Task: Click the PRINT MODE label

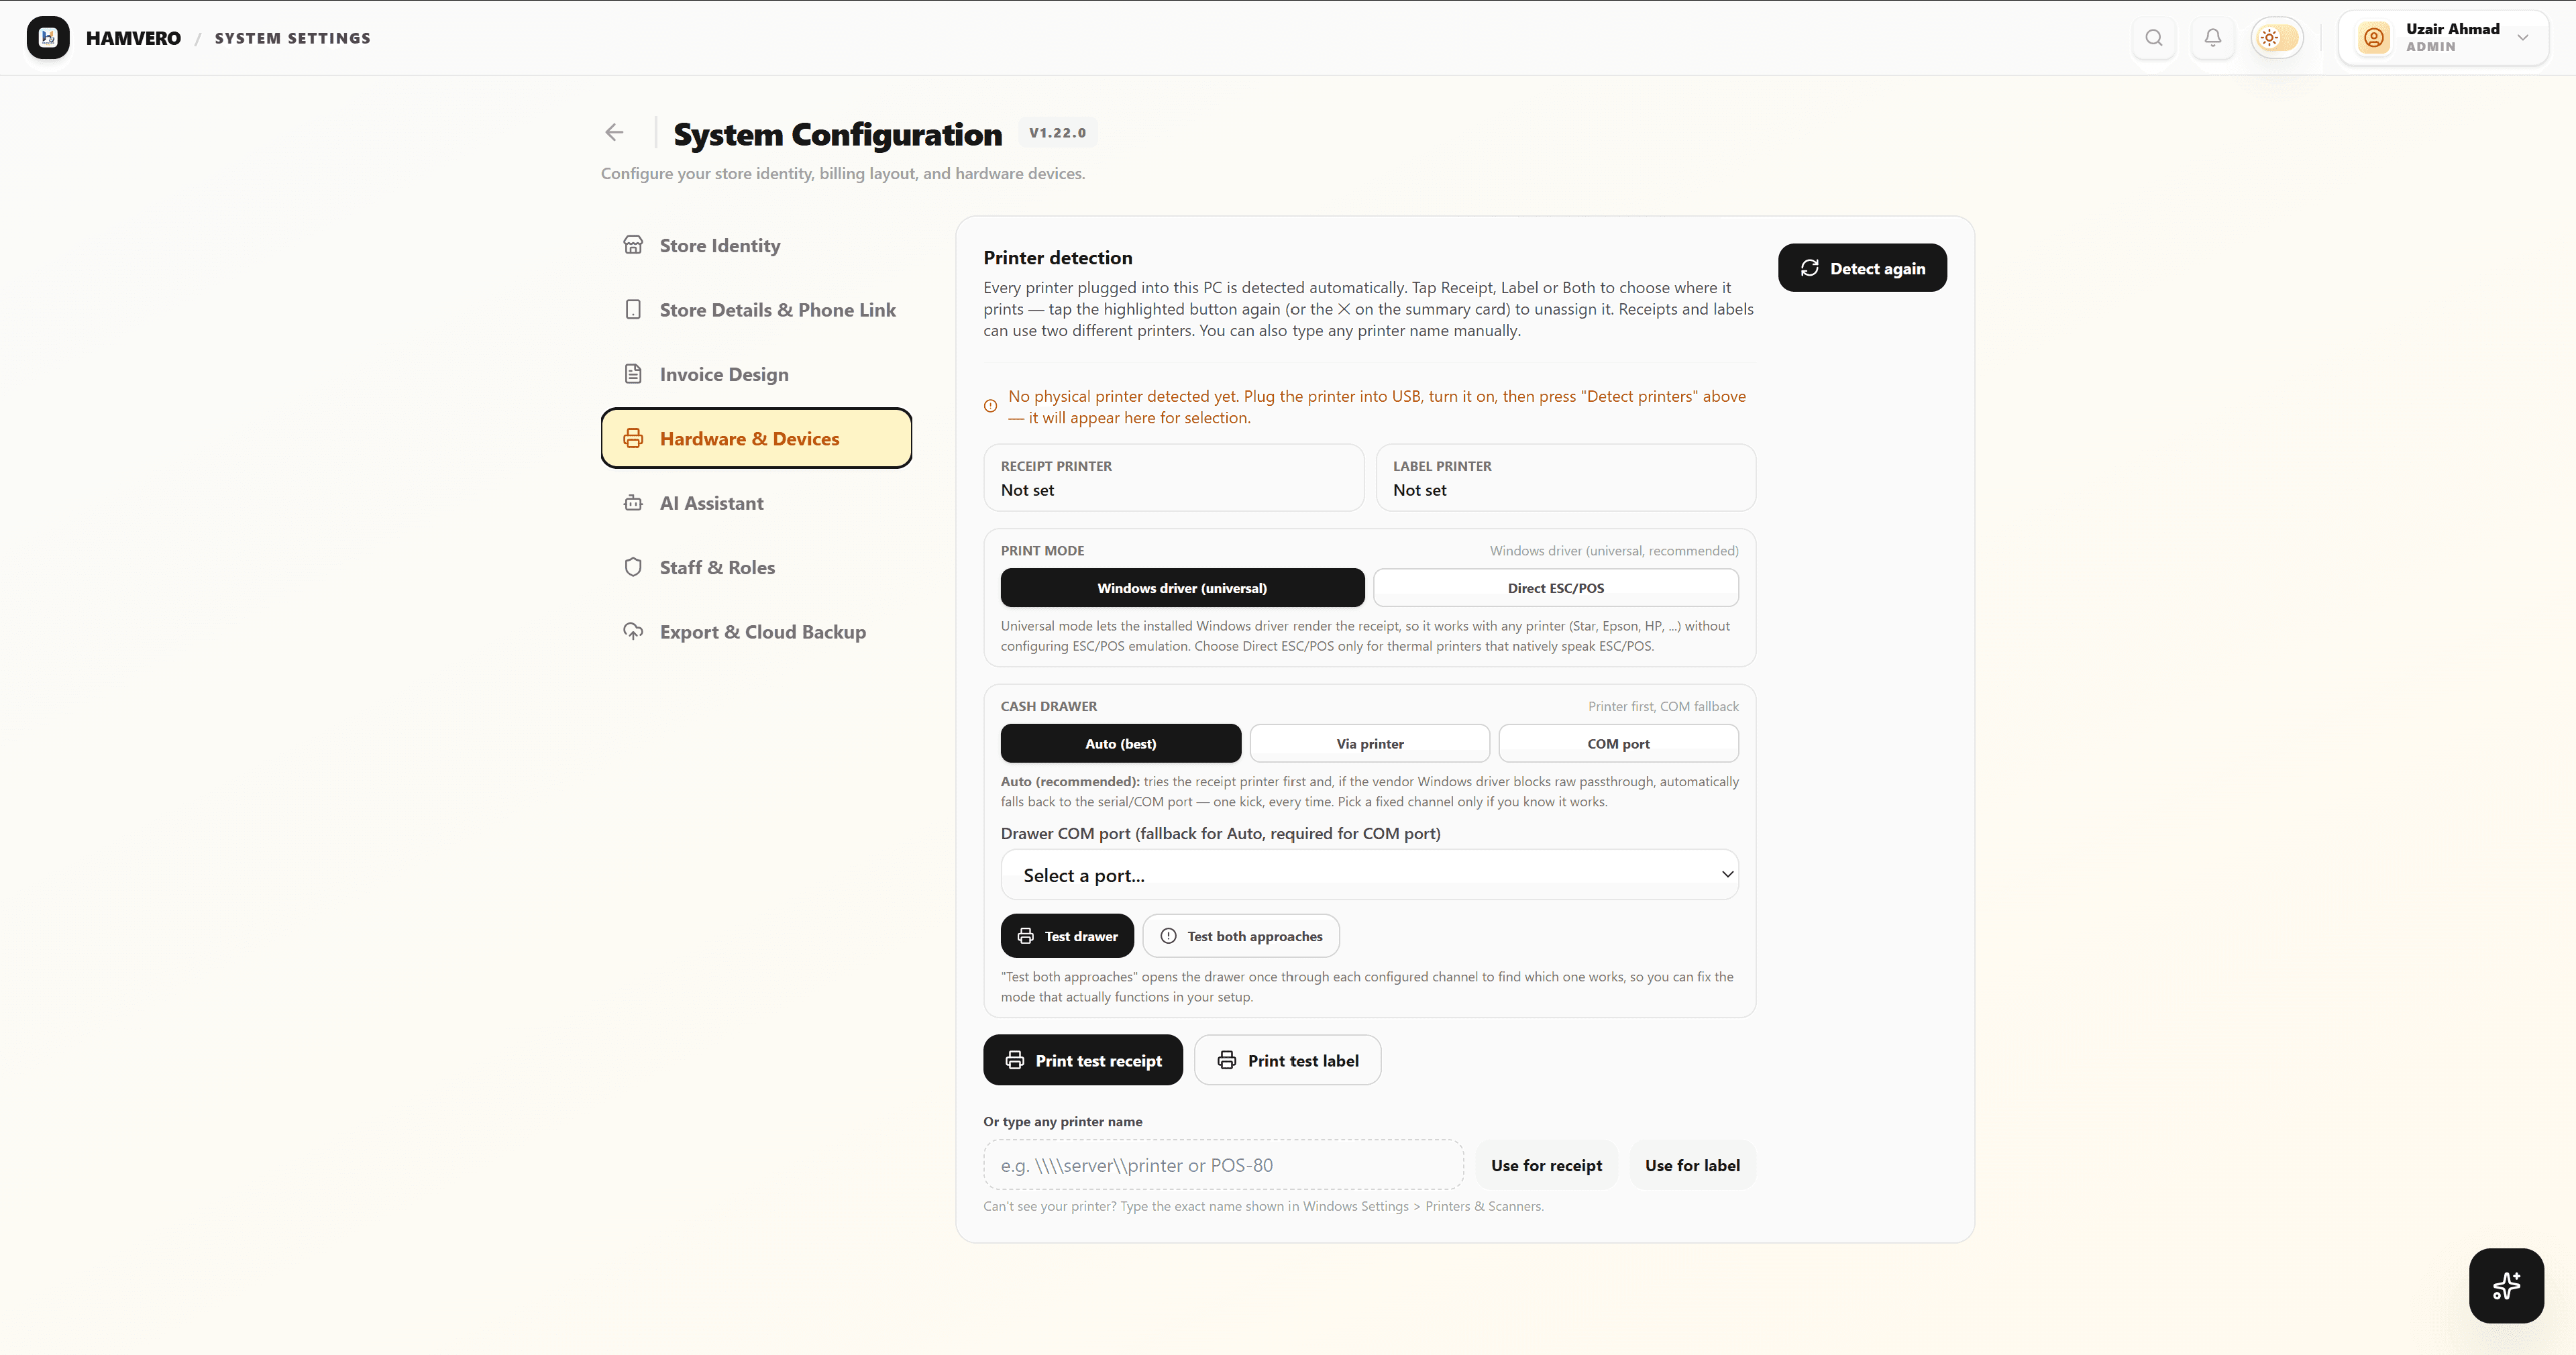Action: click(1042, 551)
